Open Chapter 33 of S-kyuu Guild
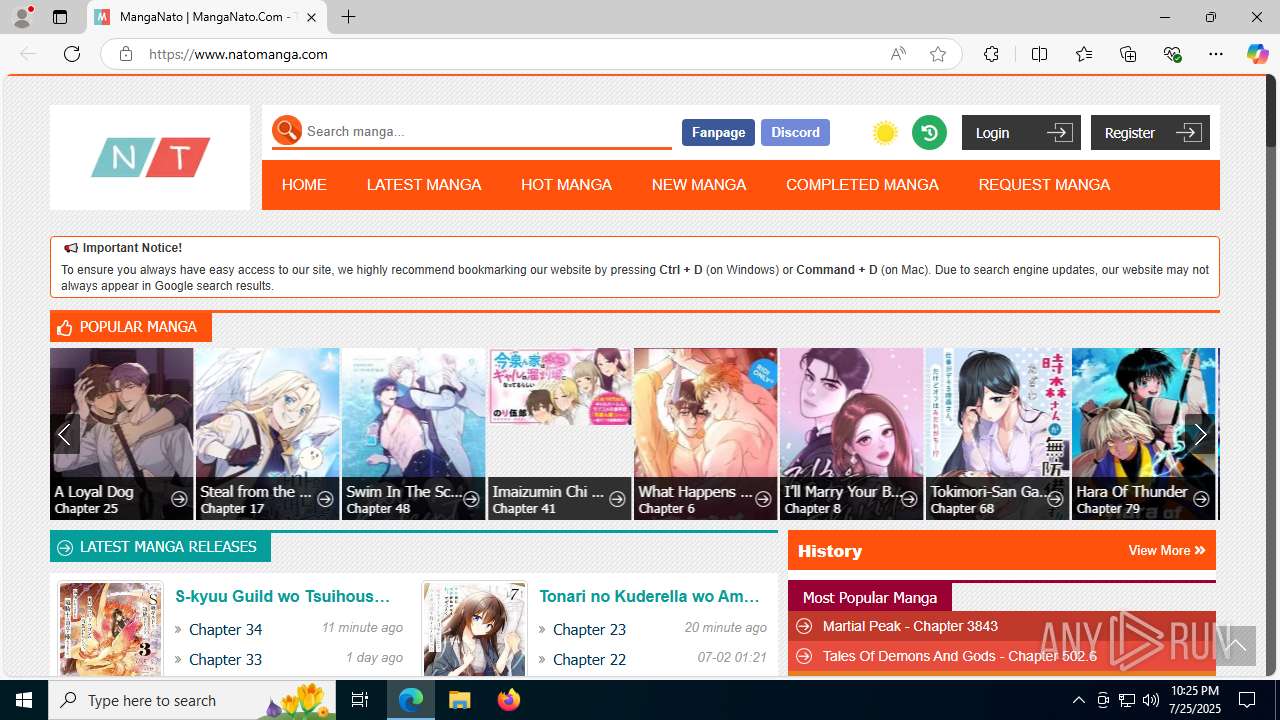The width and height of the screenshot is (1280, 720). click(225, 659)
